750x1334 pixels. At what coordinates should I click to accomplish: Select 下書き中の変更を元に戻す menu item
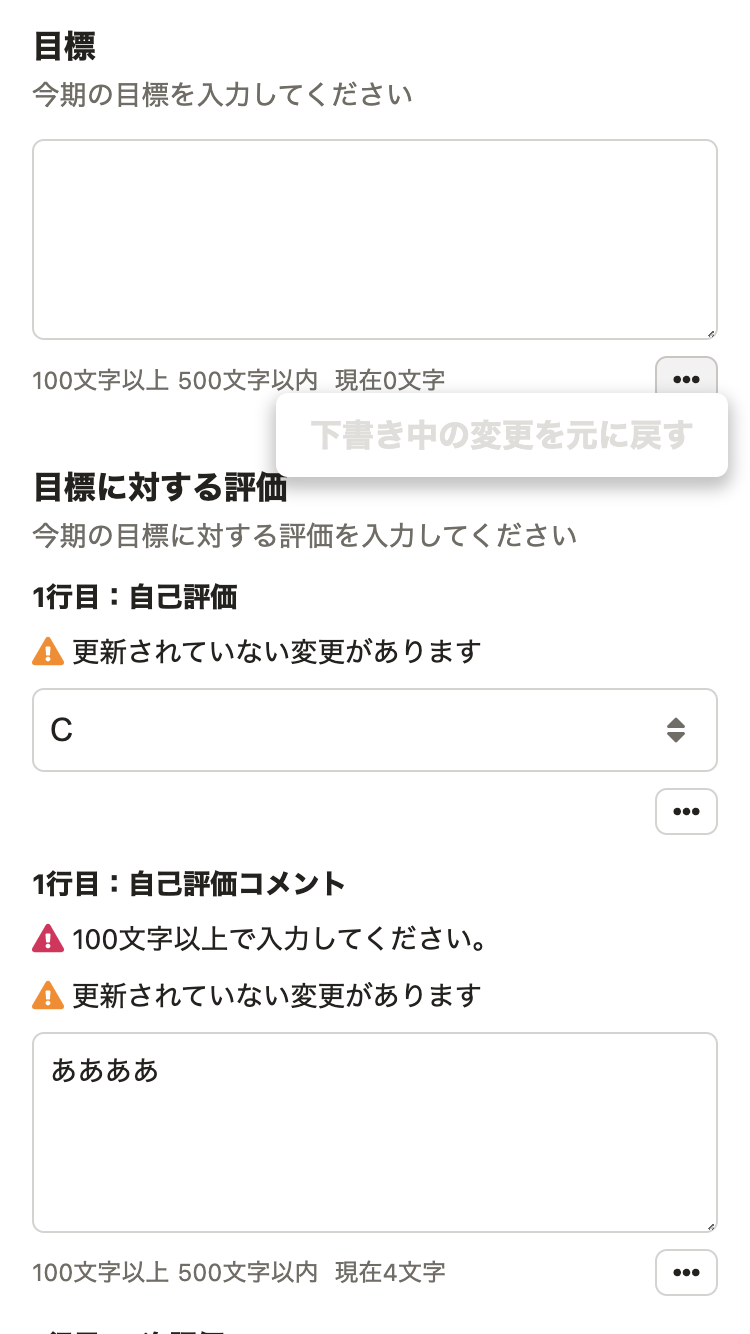[501, 435]
